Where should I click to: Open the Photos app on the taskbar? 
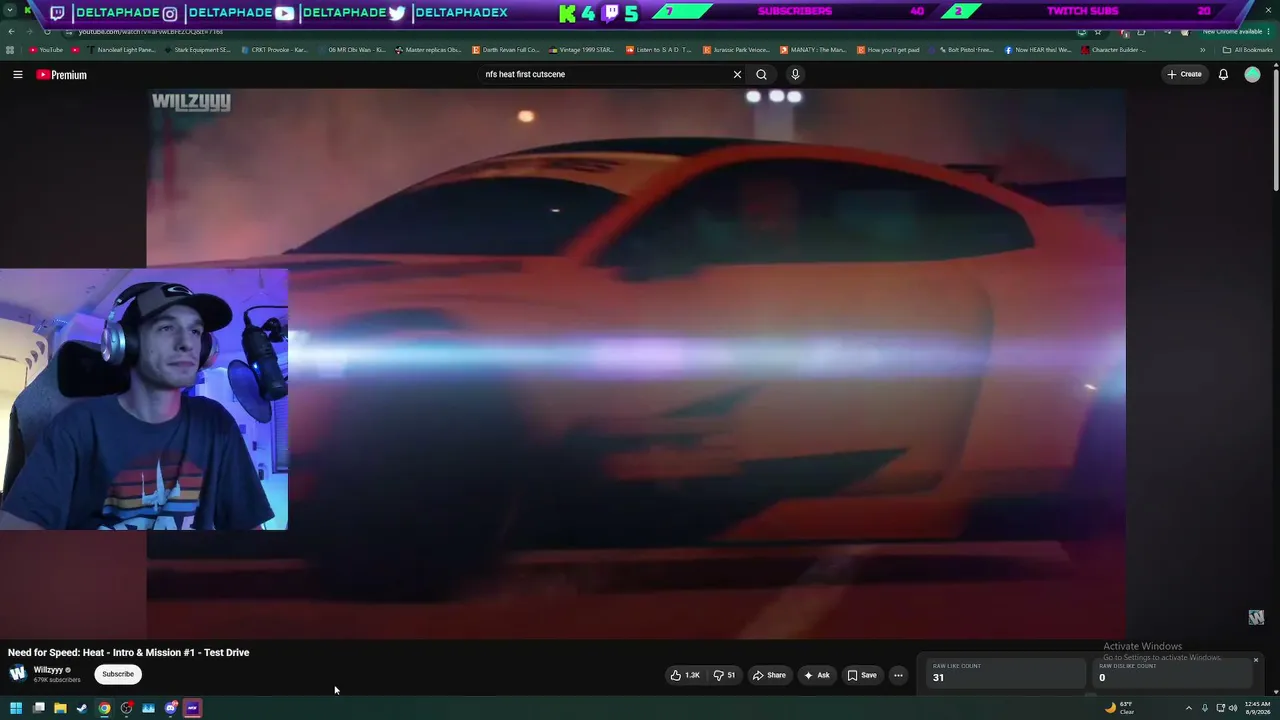click(148, 708)
